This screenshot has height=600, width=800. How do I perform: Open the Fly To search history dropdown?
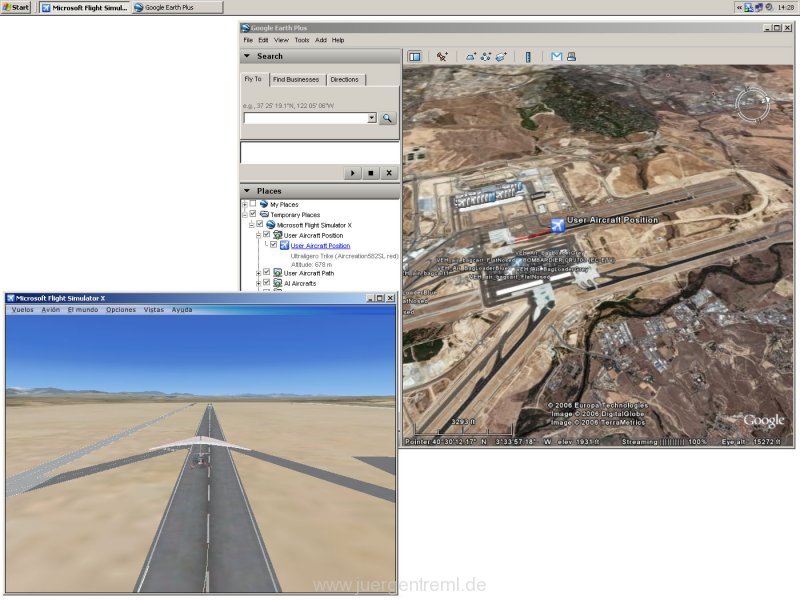[x=371, y=118]
